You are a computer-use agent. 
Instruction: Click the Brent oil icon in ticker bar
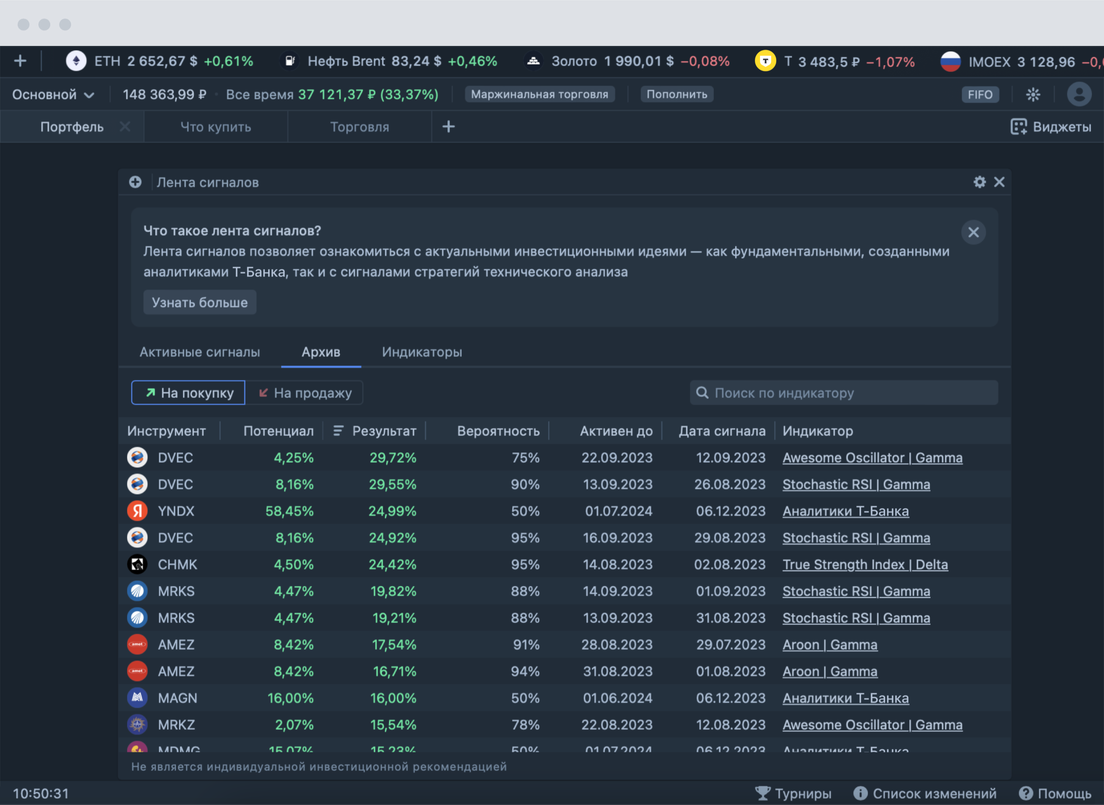pyautogui.click(x=289, y=61)
